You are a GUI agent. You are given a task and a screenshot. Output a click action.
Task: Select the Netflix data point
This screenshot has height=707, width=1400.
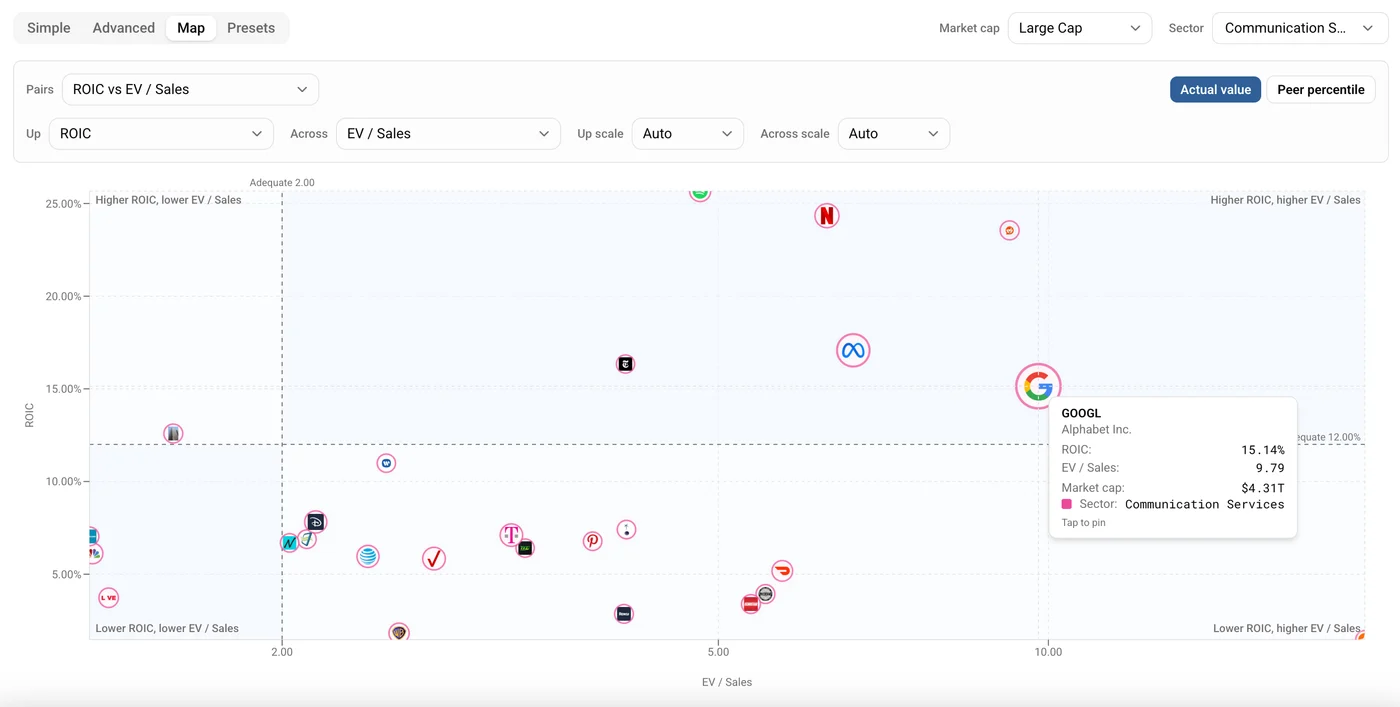[x=826, y=215]
